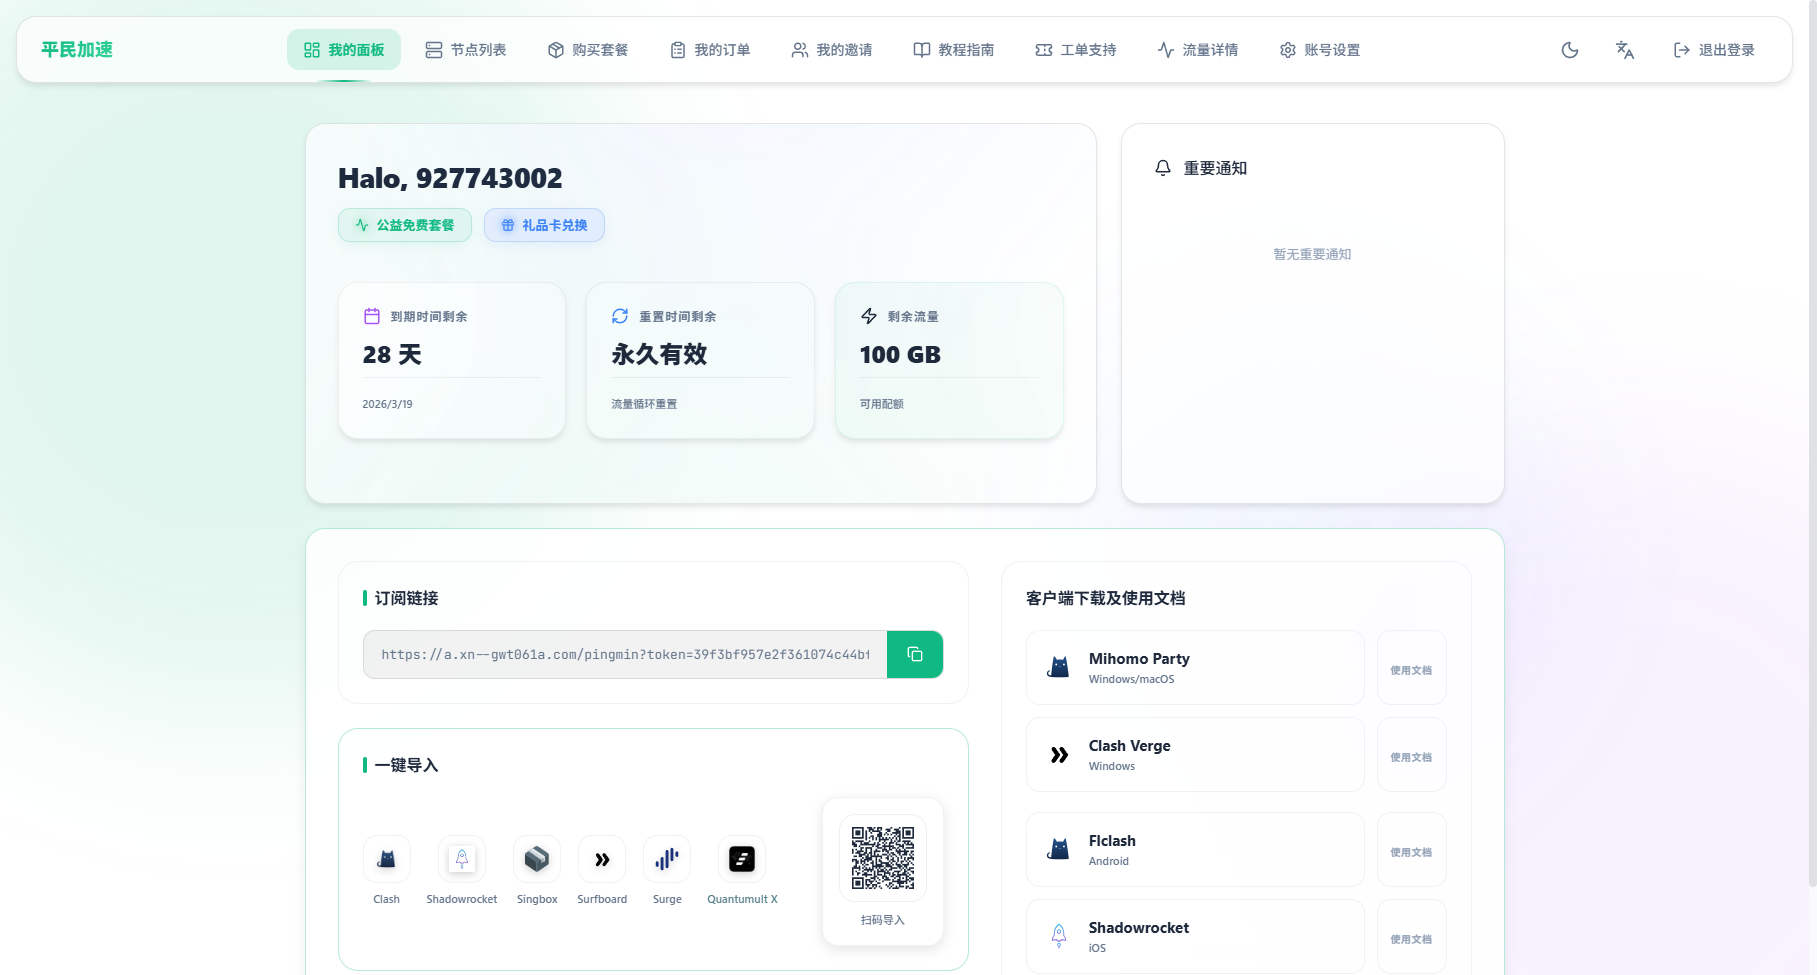Download Mihomo Party client
This screenshot has height=975, width=1817.
tap(1194, 667)
